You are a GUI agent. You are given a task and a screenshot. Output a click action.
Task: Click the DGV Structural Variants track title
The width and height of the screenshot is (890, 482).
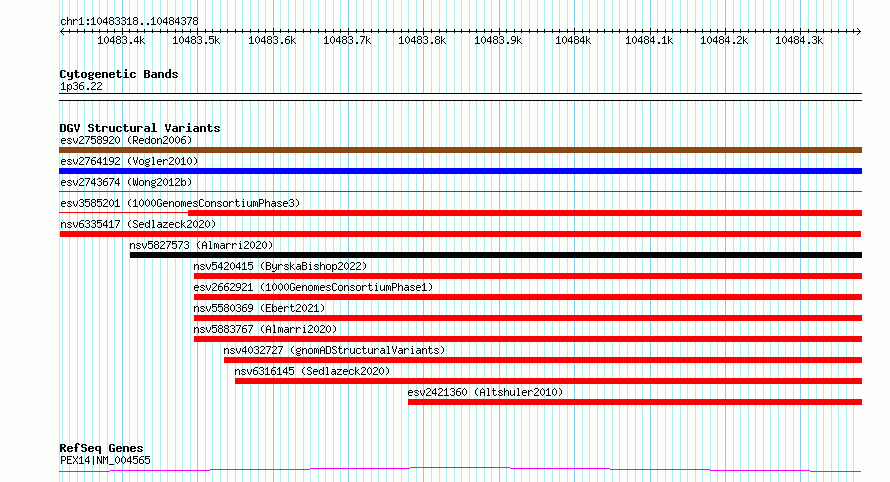point(140,128)
